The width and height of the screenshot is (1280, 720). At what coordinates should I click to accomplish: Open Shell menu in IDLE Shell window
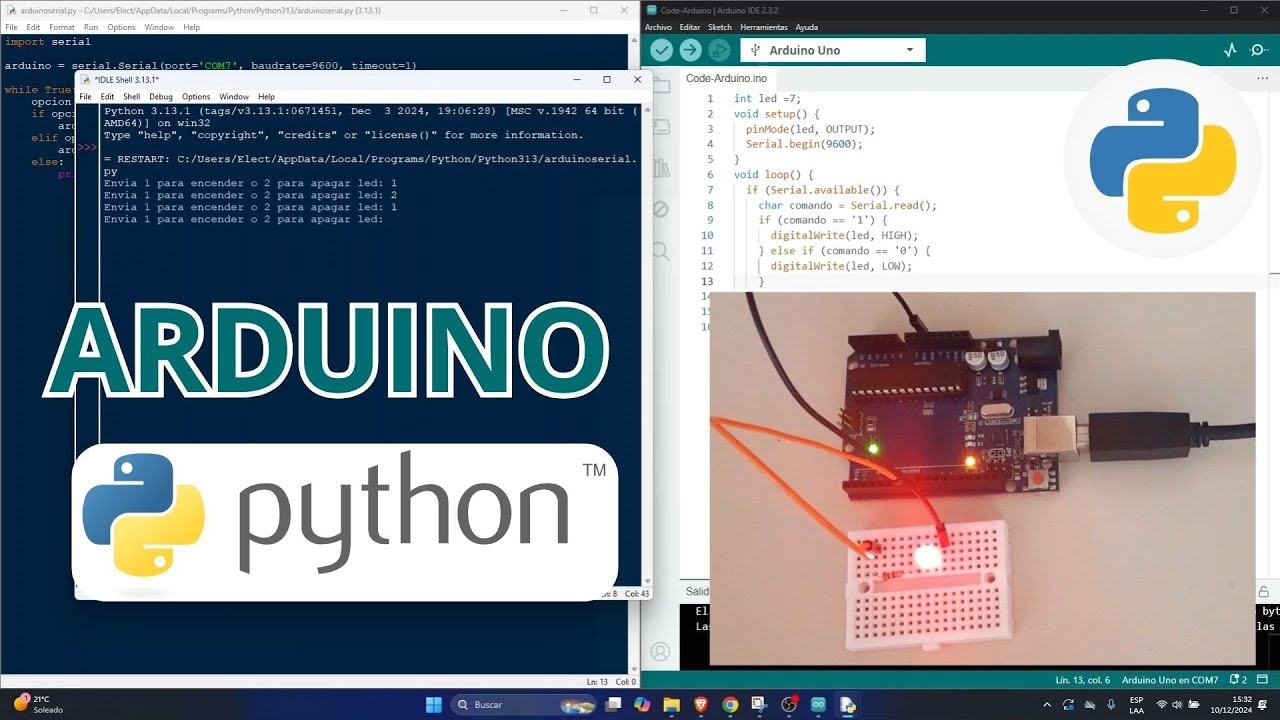pyautogui.click(x=132, y=97)
